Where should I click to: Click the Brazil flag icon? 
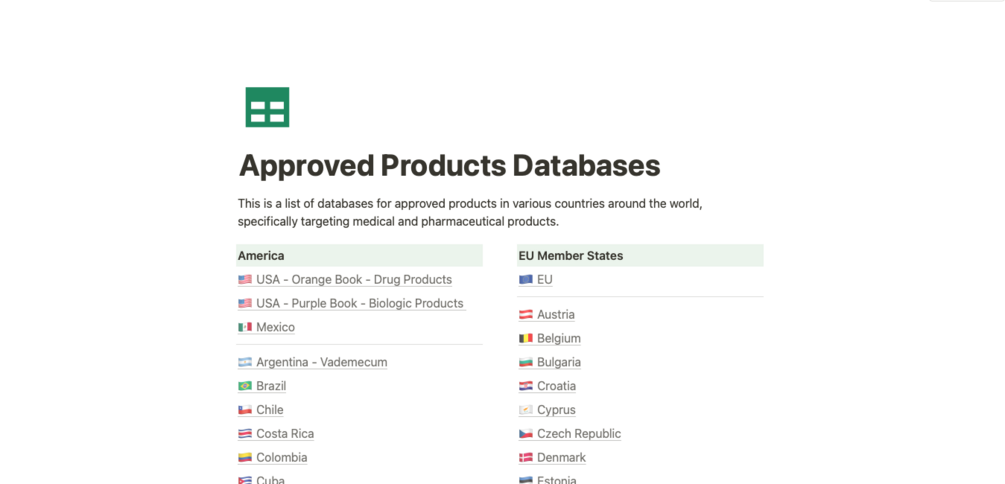245,386
